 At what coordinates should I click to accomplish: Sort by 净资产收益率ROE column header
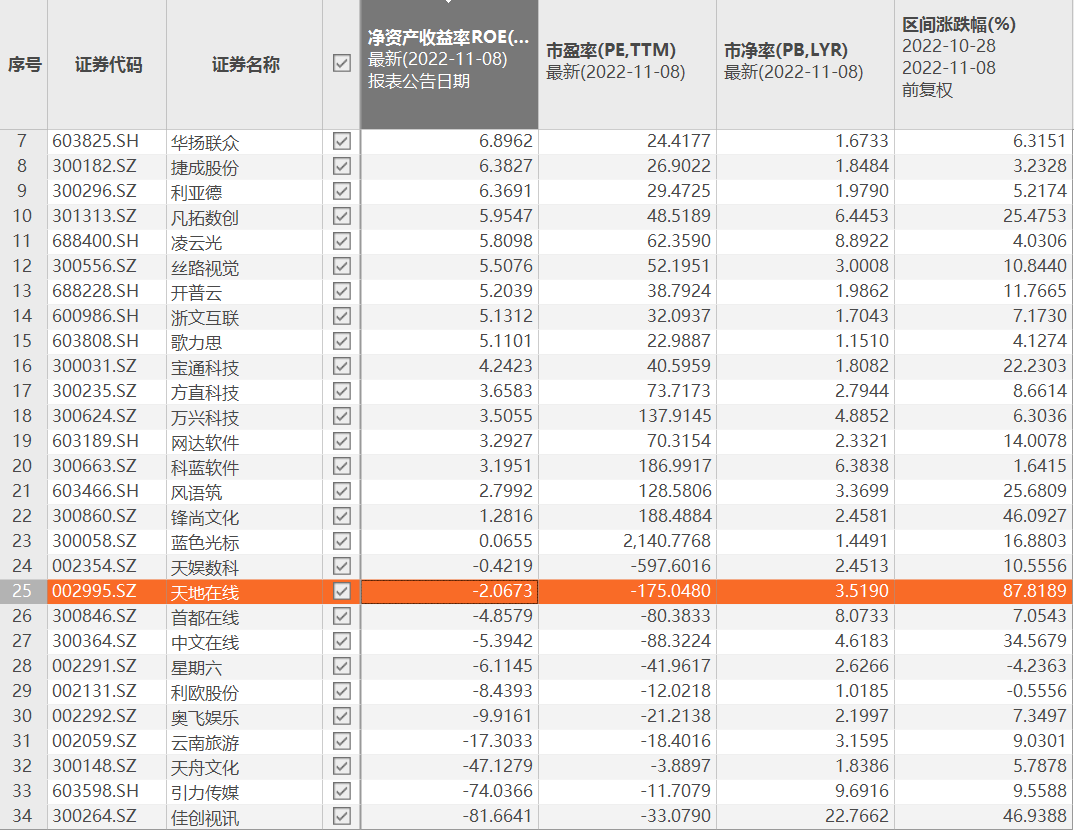[x=449, y=64]
